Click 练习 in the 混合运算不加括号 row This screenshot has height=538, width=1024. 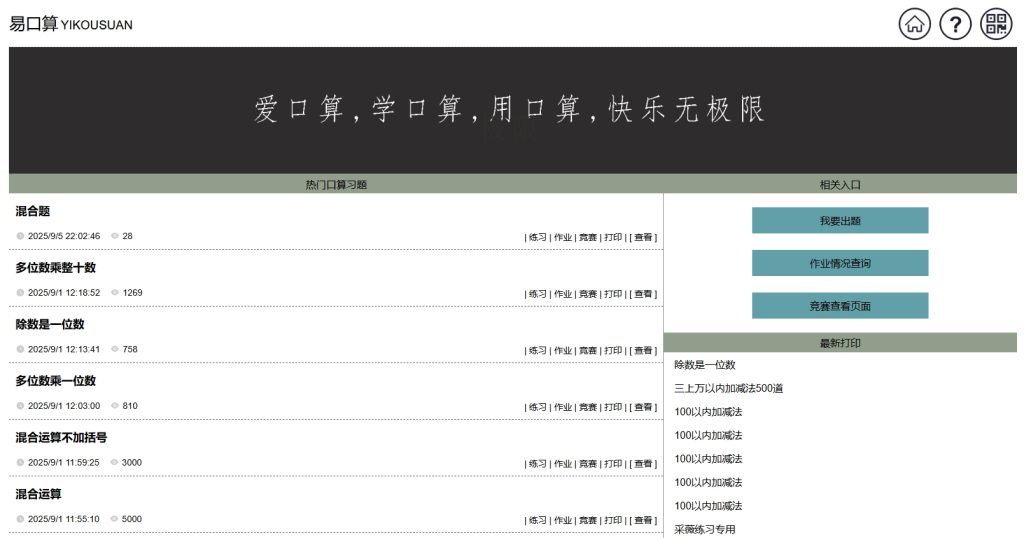pos(537,464)
